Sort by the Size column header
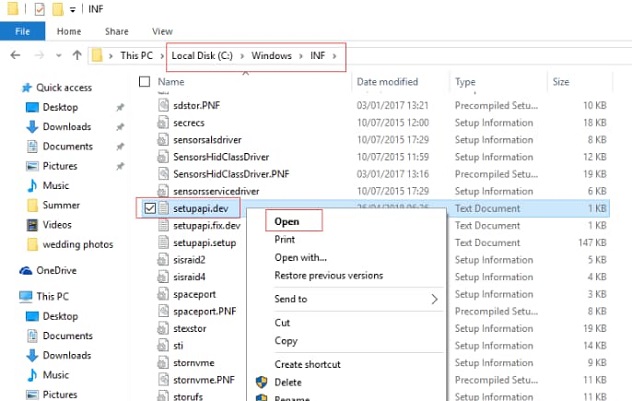632x401 pixels. click(561, 82)
